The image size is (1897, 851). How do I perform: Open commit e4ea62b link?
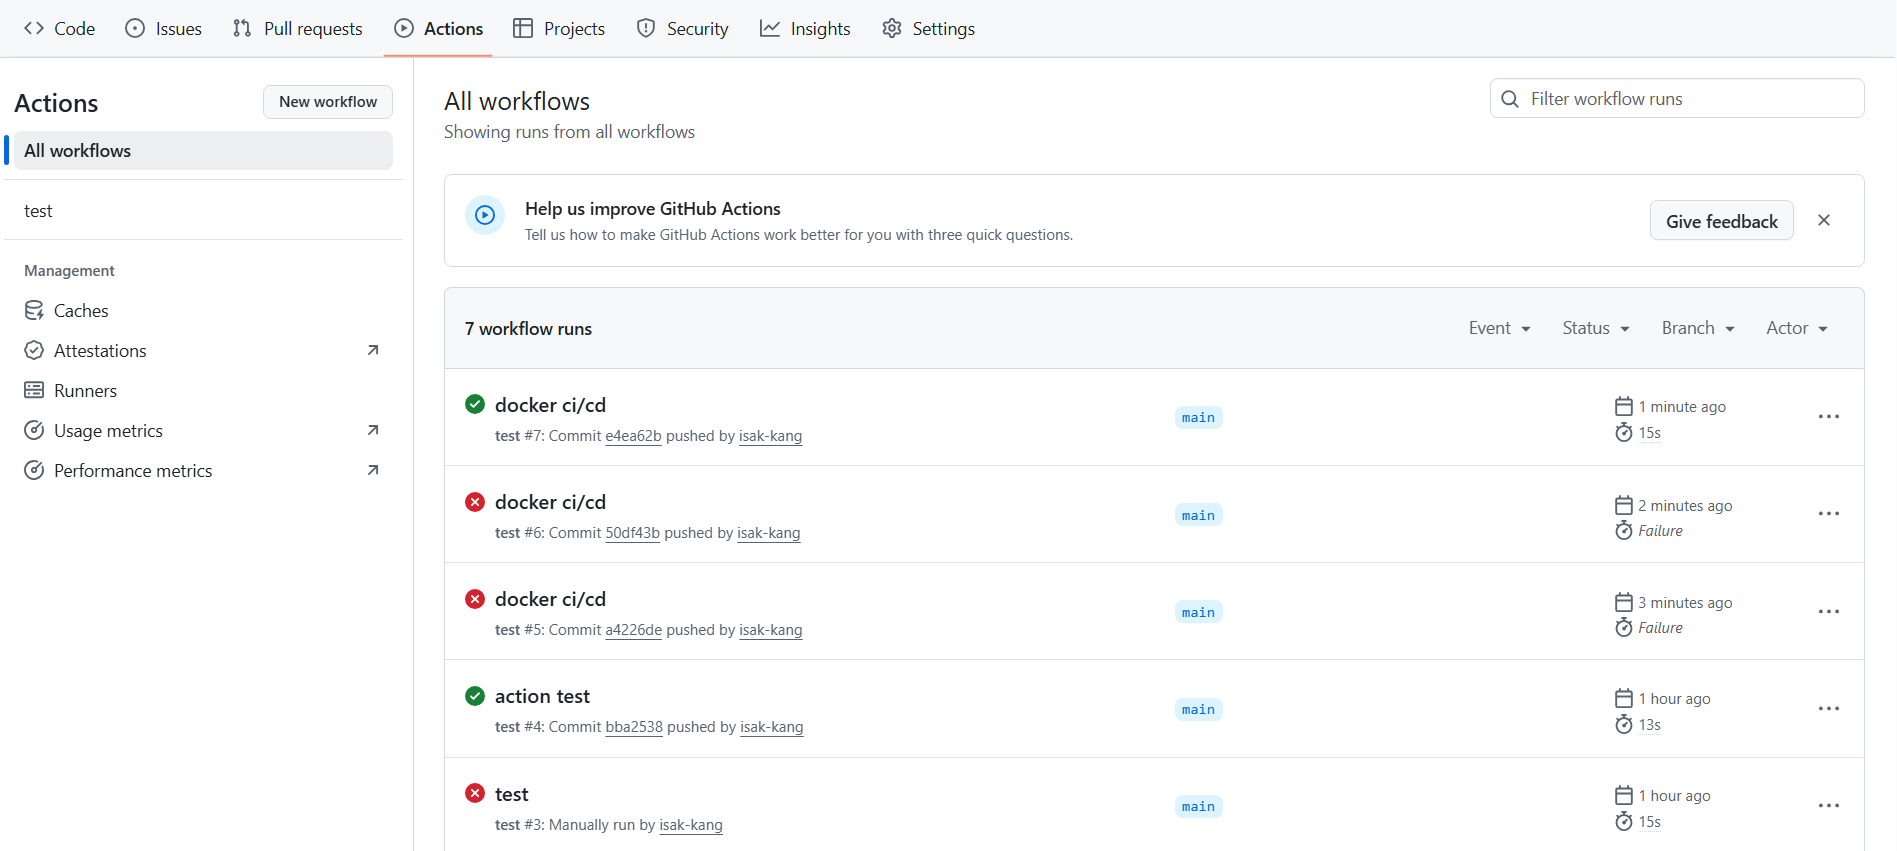coord(633,436)
